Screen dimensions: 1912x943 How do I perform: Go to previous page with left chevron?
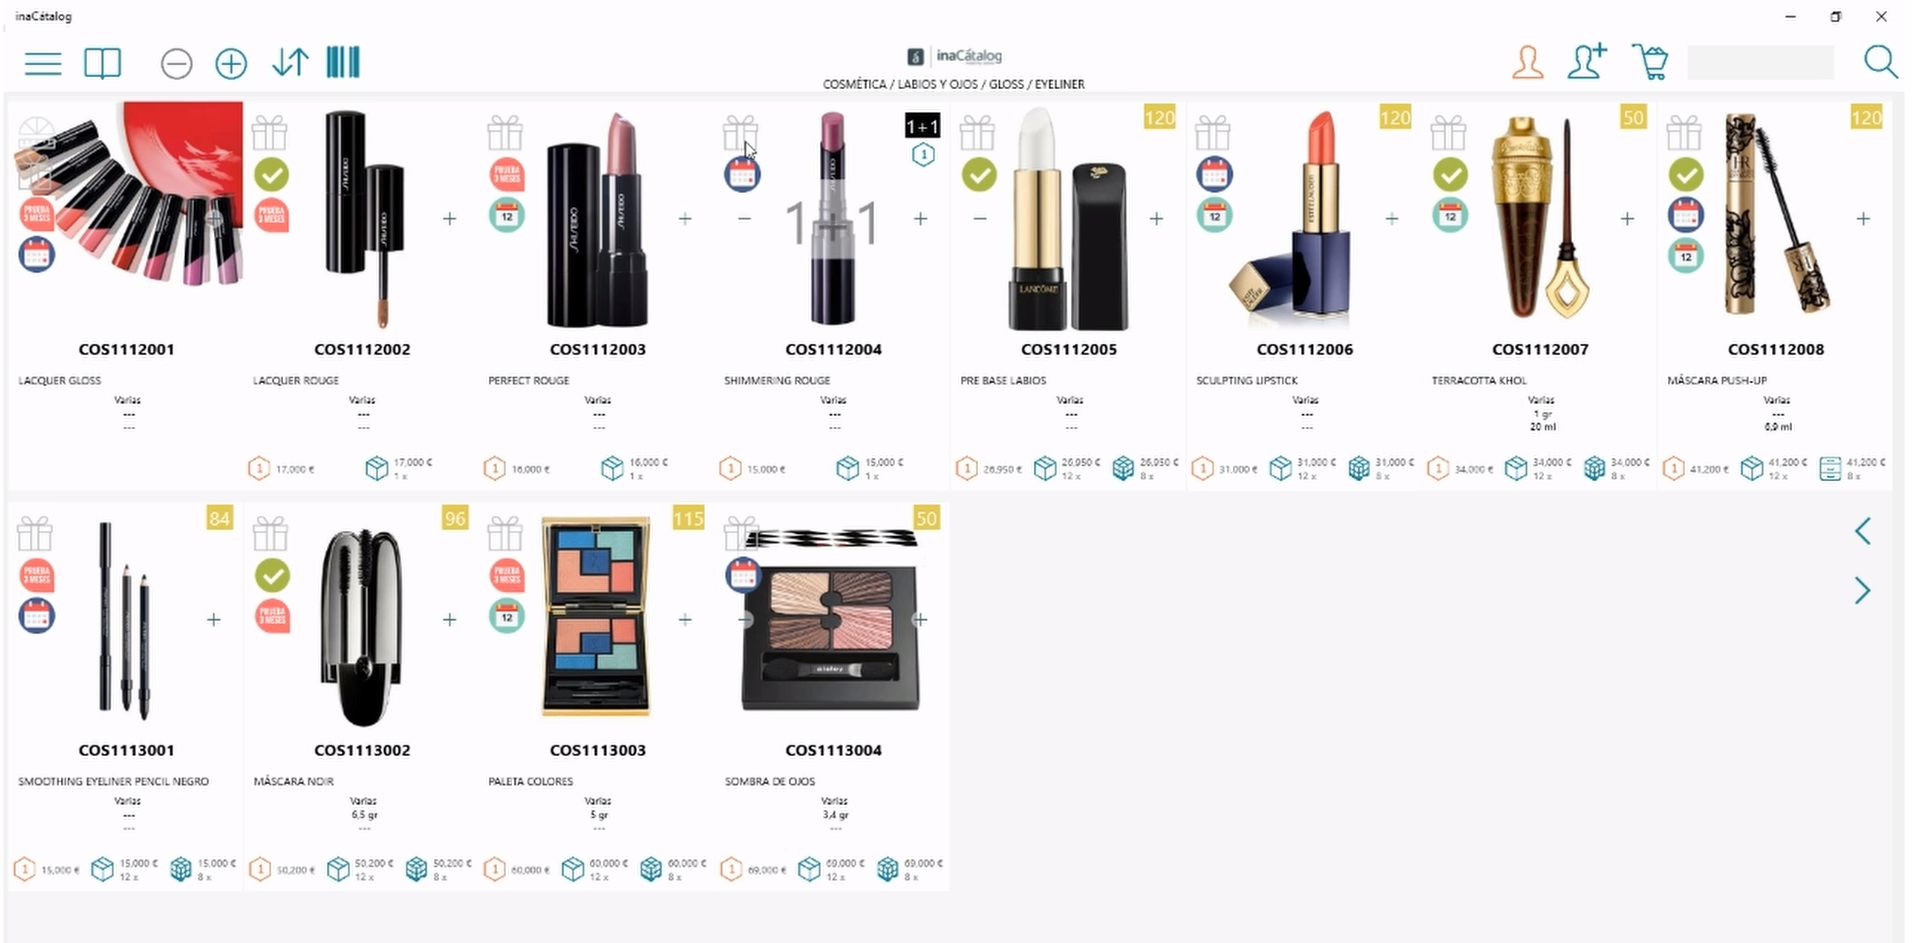tap(1862, 531)
